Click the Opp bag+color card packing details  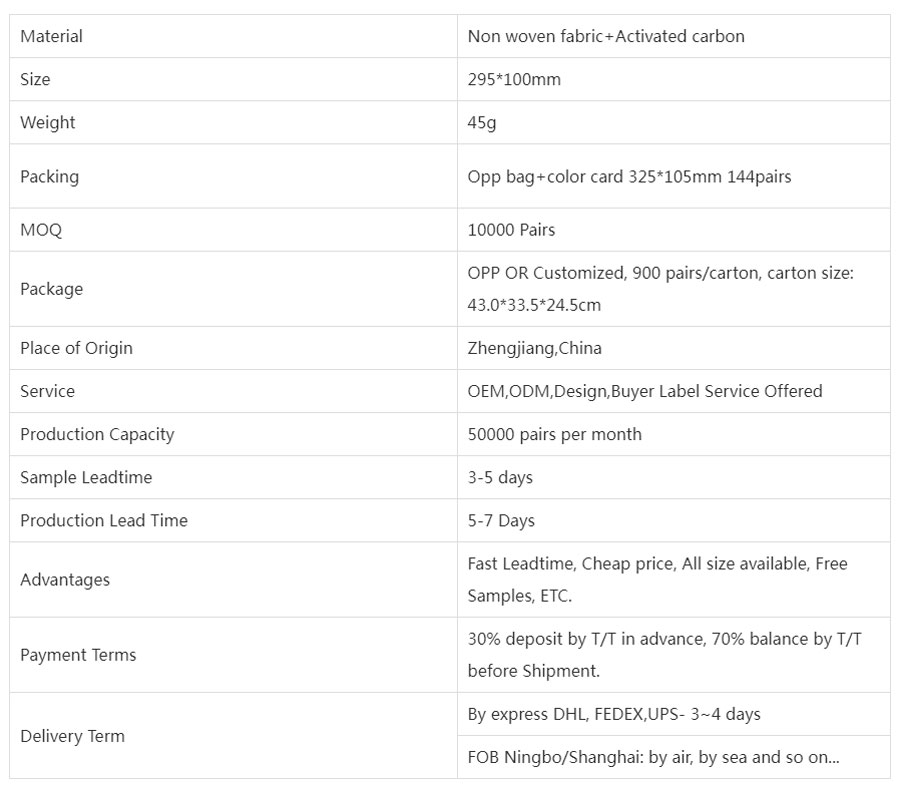[629, 176]
